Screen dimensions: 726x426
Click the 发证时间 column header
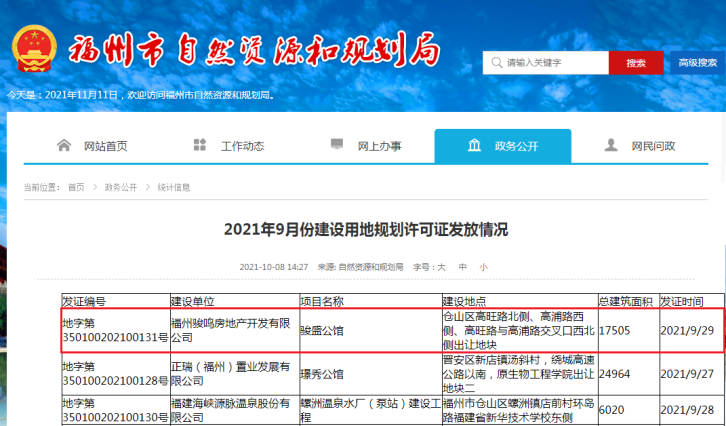(692, 301)
